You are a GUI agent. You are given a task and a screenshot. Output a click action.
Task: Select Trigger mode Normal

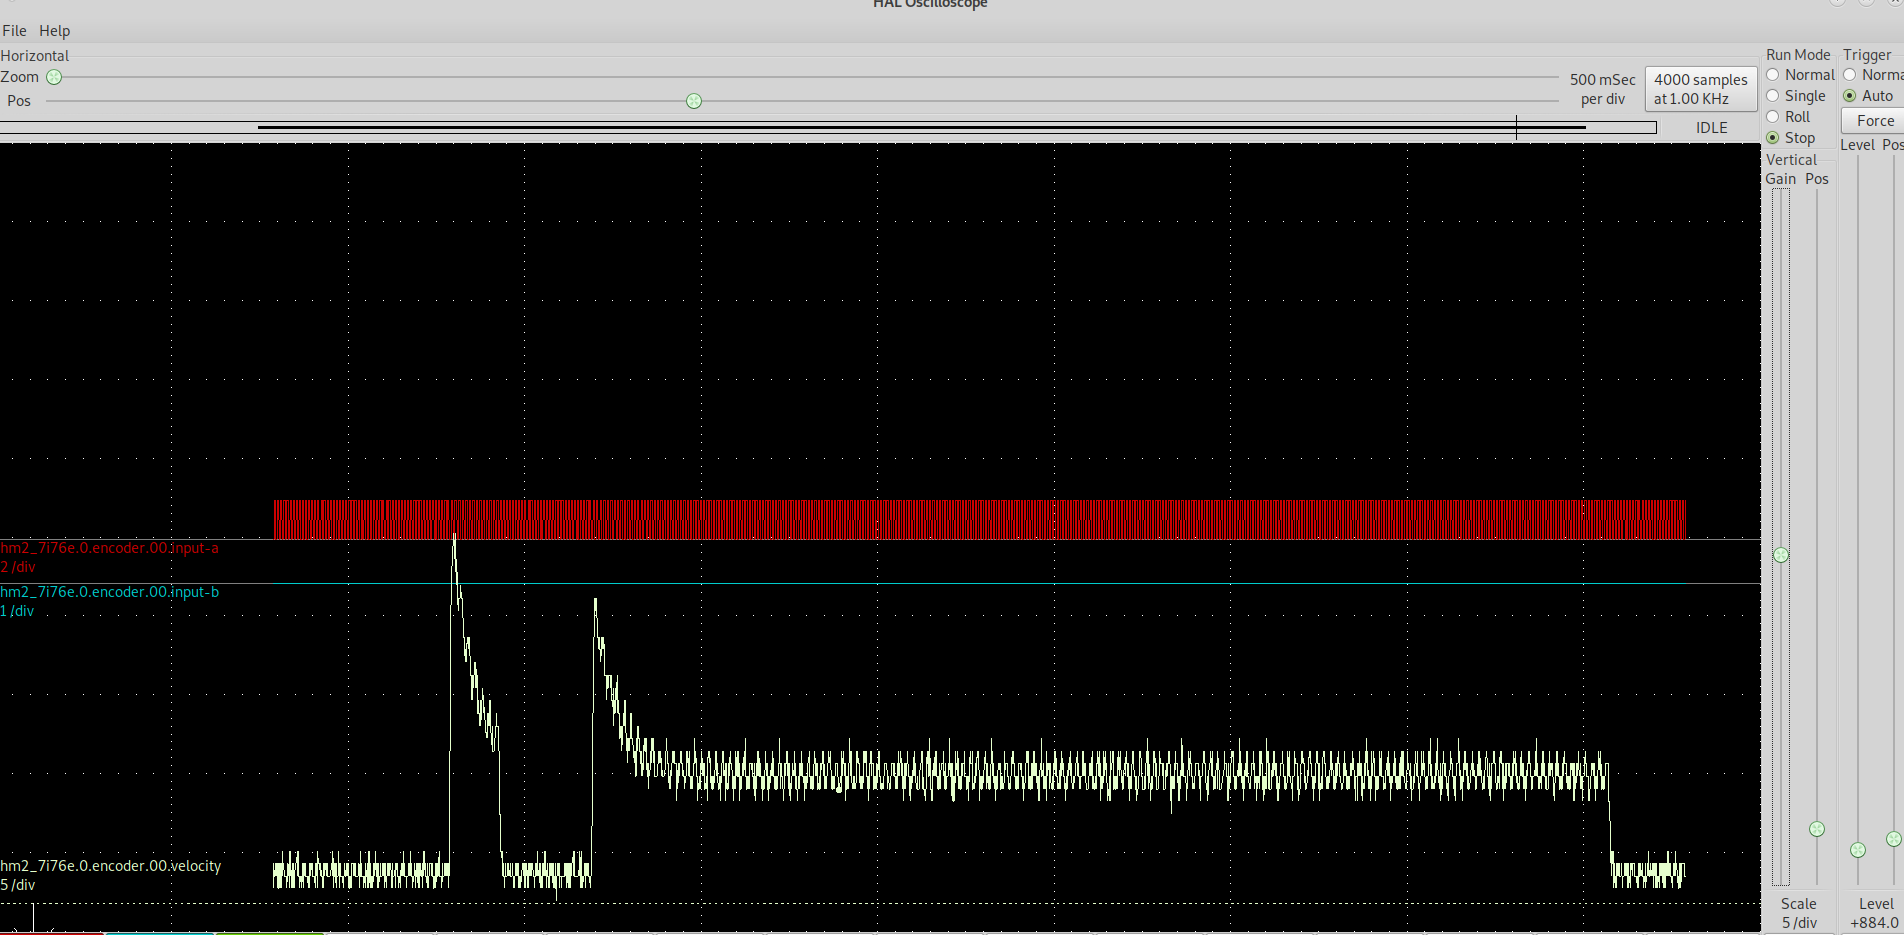pos(1873,75)
